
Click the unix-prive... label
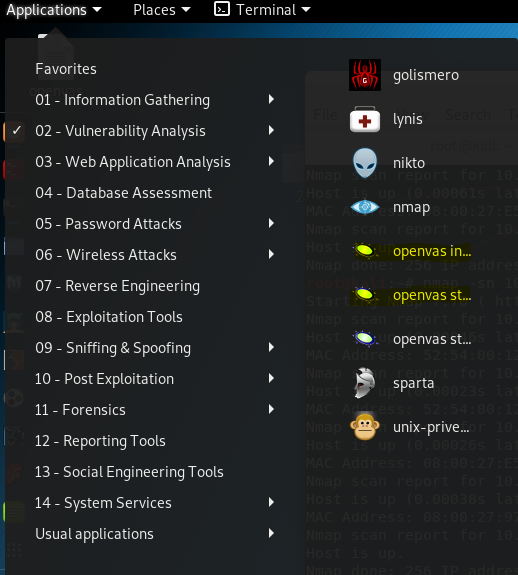point(431,427)
